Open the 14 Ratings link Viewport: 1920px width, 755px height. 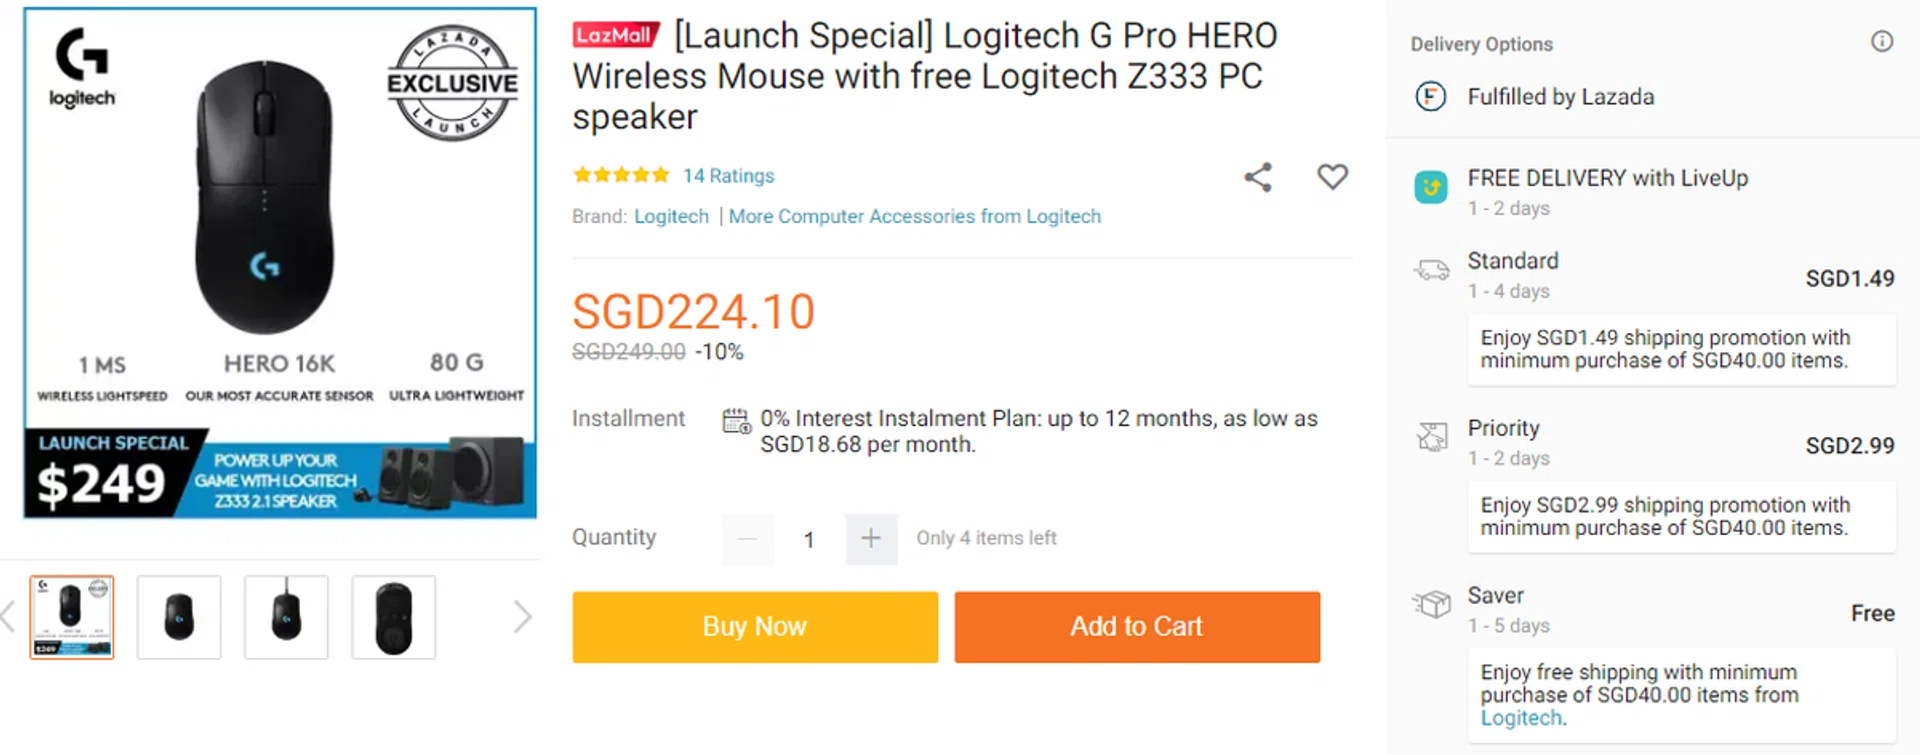pyautogui.click(x=728, y=176)
